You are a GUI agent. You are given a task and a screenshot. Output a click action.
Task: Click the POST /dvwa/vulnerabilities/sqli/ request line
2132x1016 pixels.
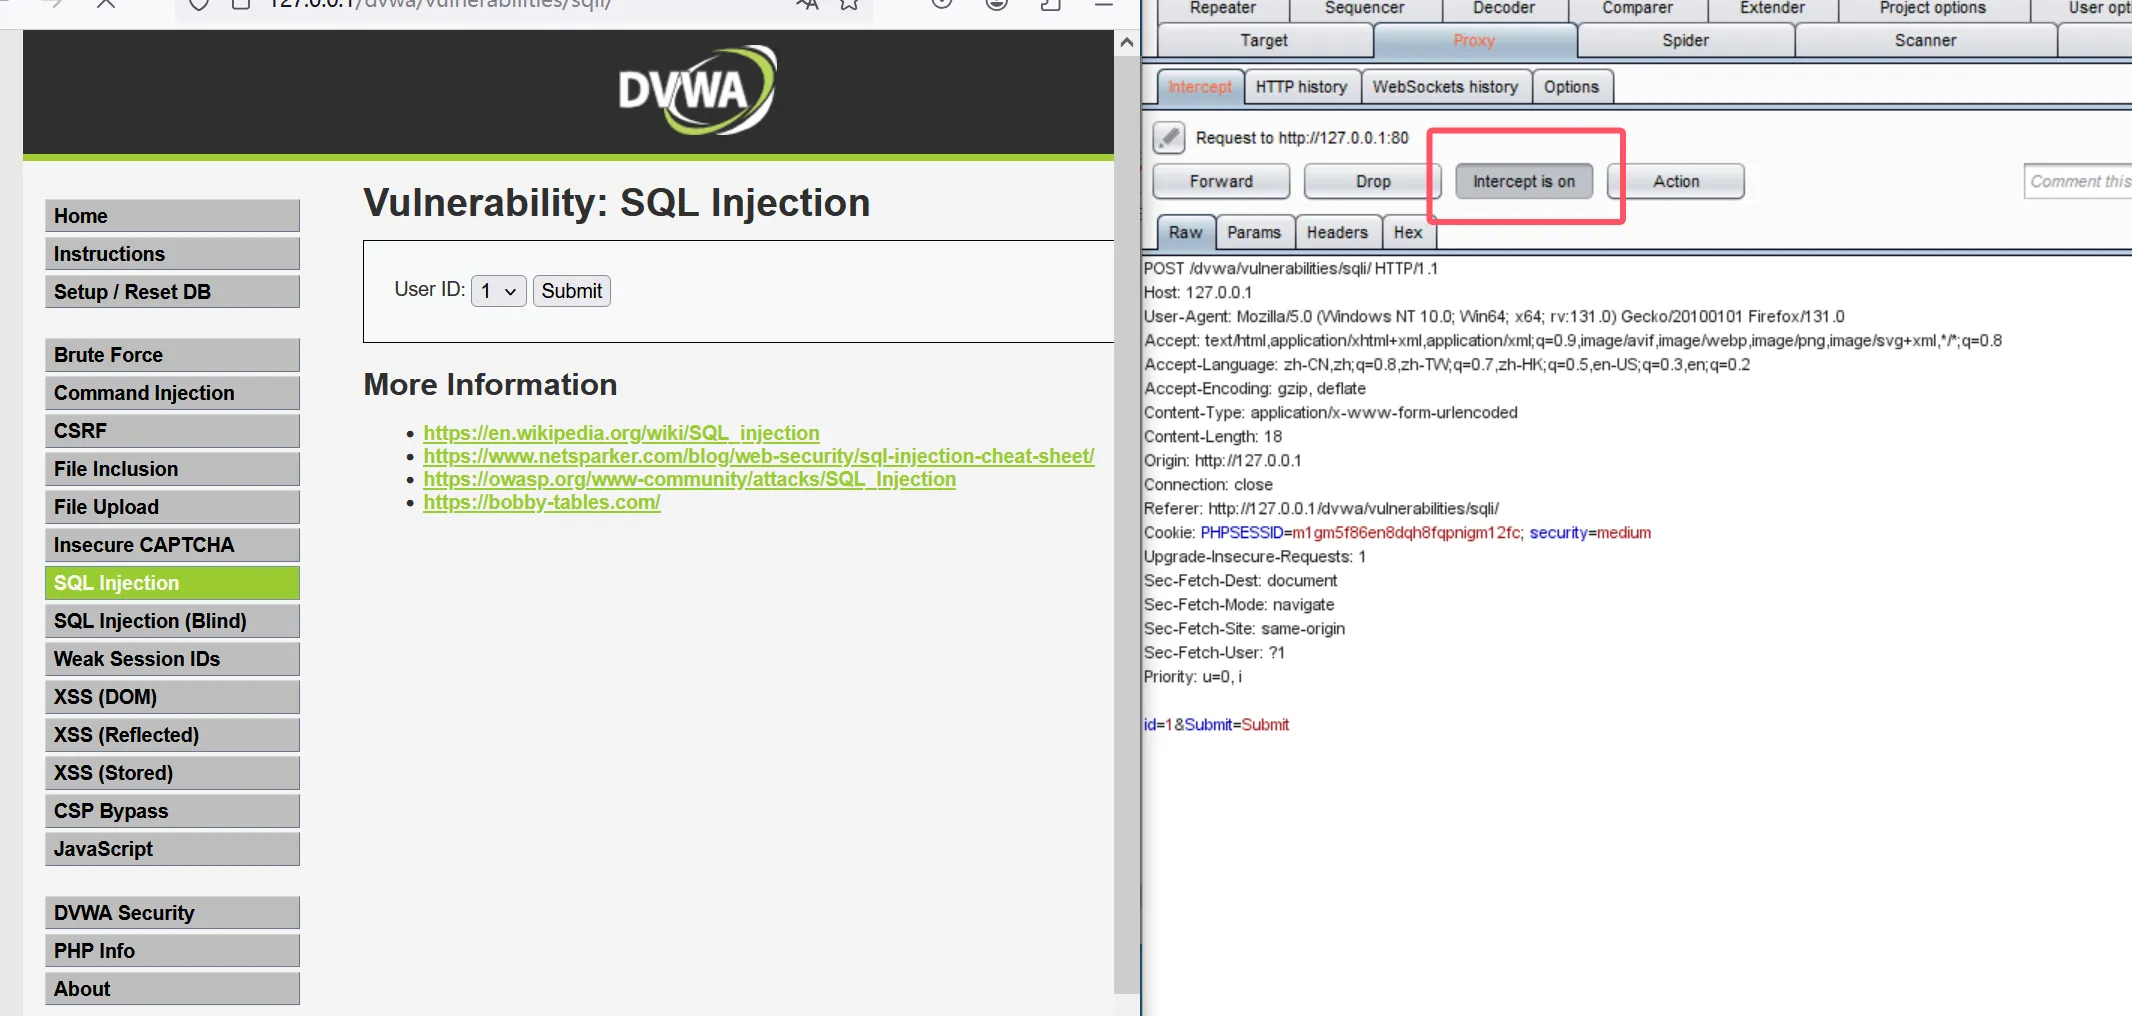(1290, 268)
